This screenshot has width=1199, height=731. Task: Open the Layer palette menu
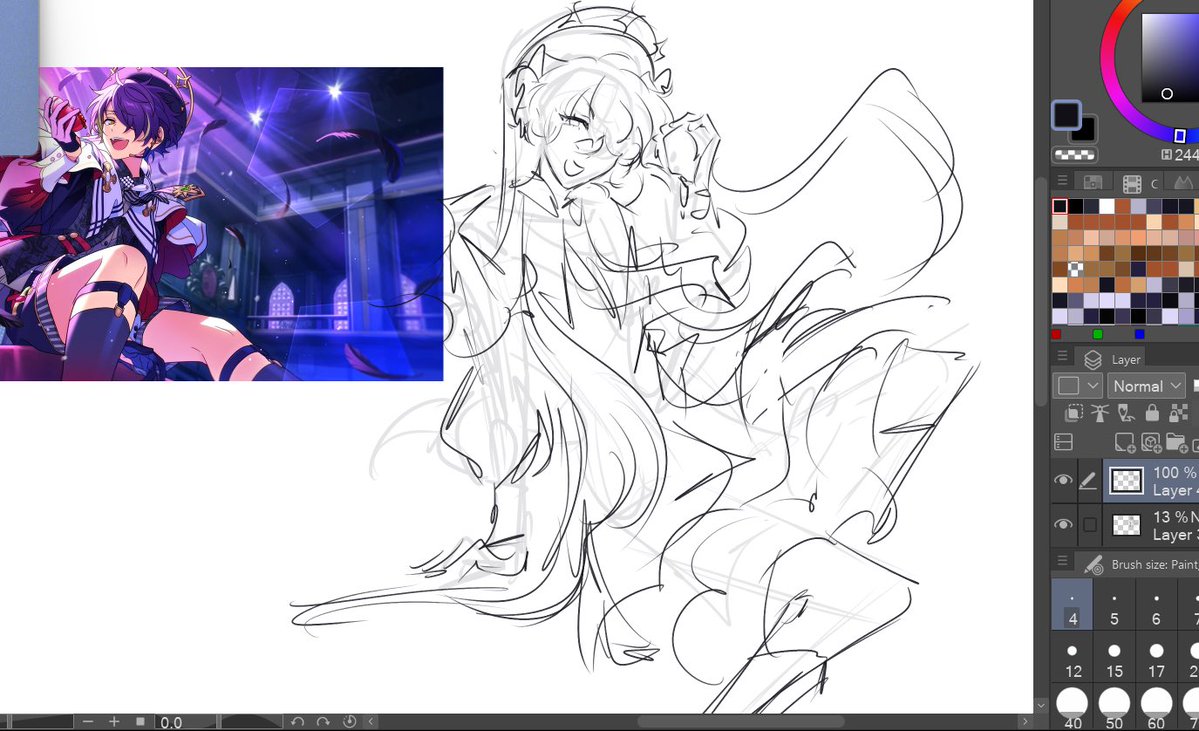1062,358
